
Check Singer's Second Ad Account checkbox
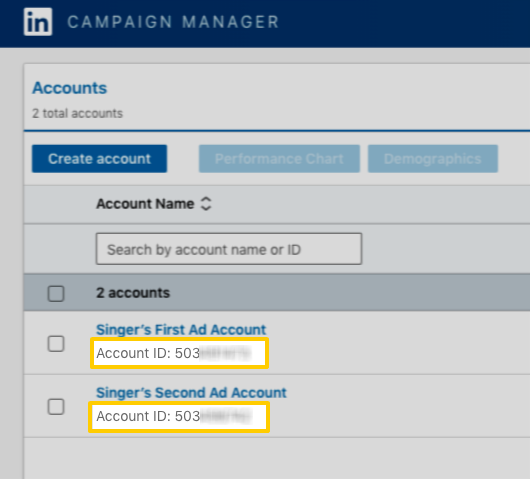pos(56,406)
